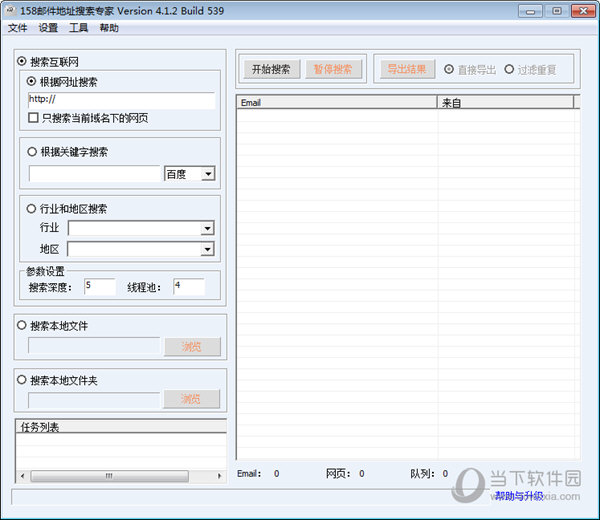The width and height of the screenshot is (600, 520).
Task: Open the 设置 menu
Action: [48, 28]
